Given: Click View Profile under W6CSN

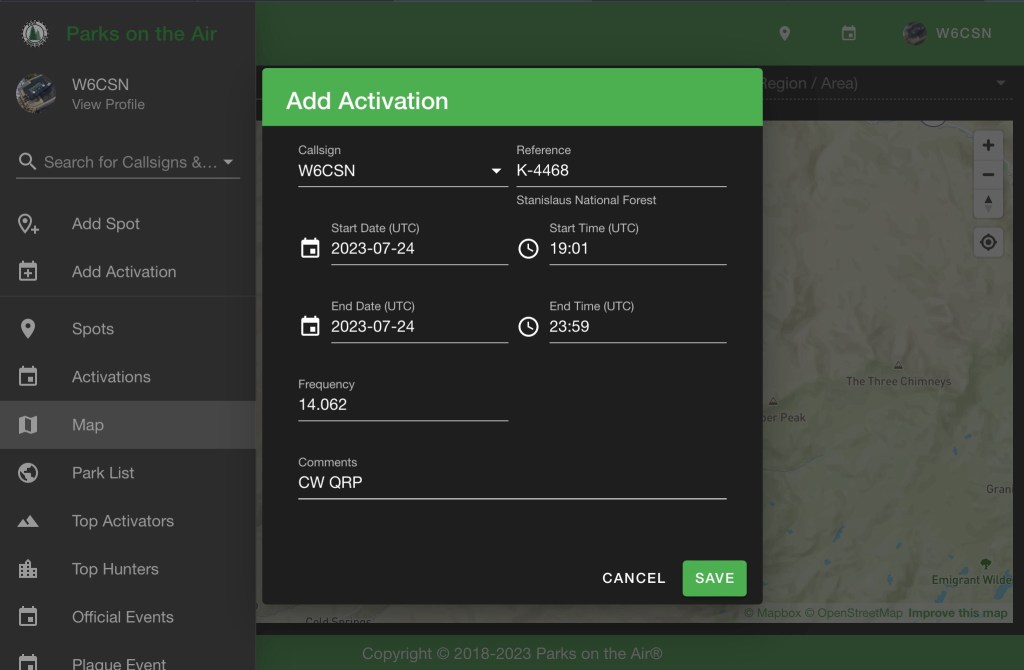Looking at the screenshot, I should tap(108, 104).
